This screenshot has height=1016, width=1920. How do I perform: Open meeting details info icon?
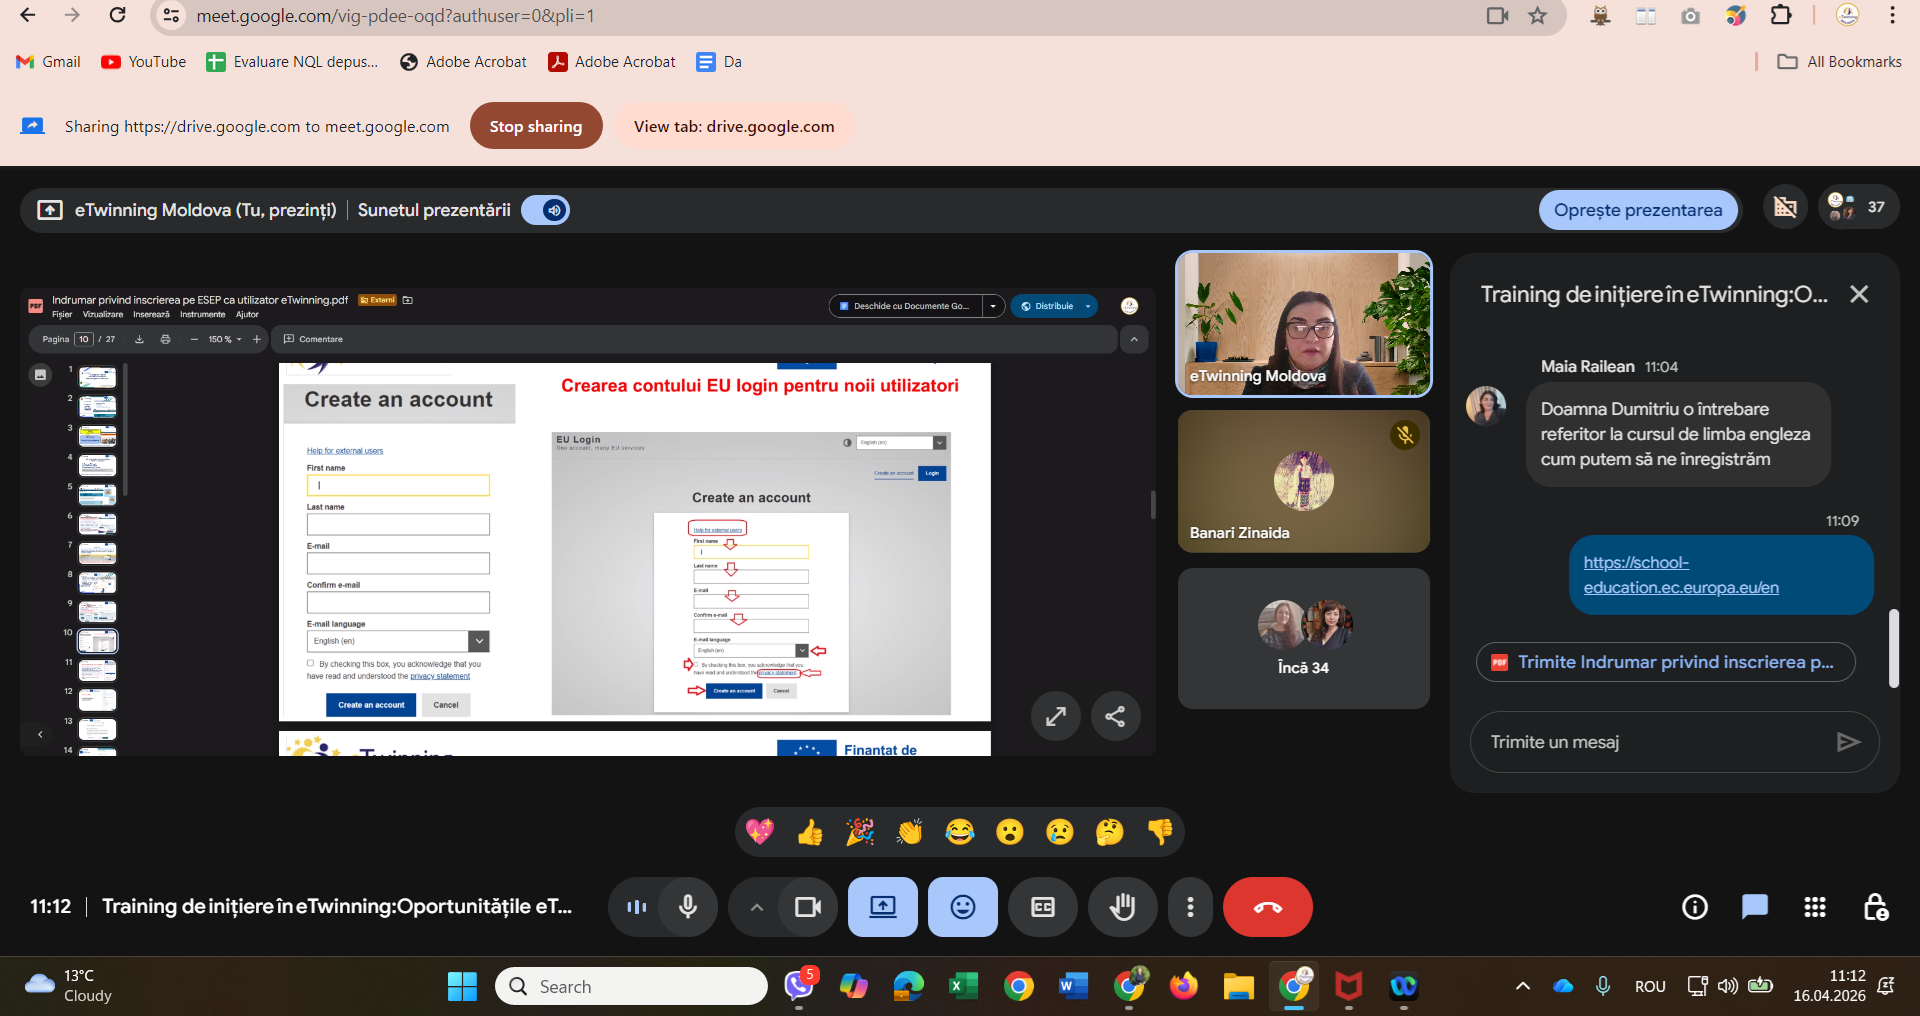1694,907
